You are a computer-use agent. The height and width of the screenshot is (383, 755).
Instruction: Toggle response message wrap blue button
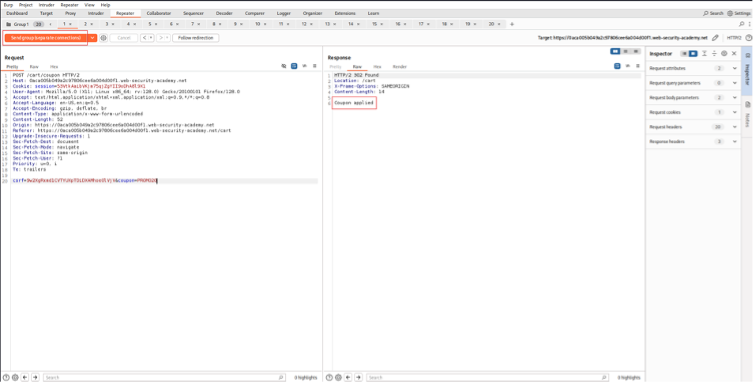tap(617, 66)
